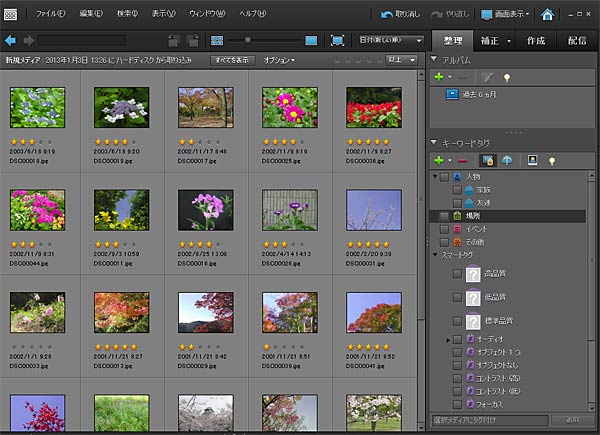The height and width of the screenshot is (435, 600).
Task: Click the lightbulb icon in キーワードタグ panel
Action: pos(551,161)
